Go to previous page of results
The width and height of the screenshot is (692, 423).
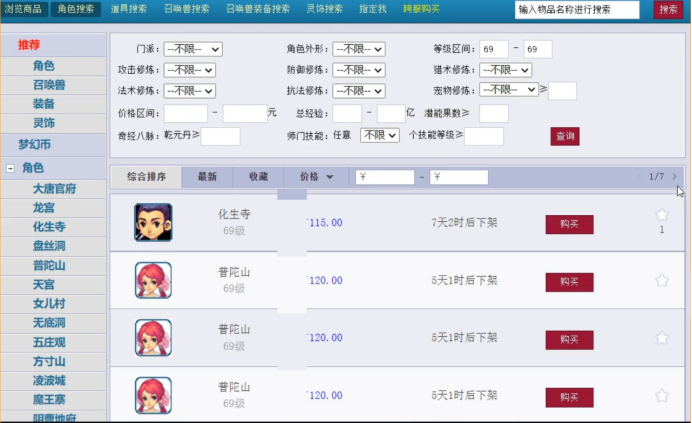[x=640, y=177]
